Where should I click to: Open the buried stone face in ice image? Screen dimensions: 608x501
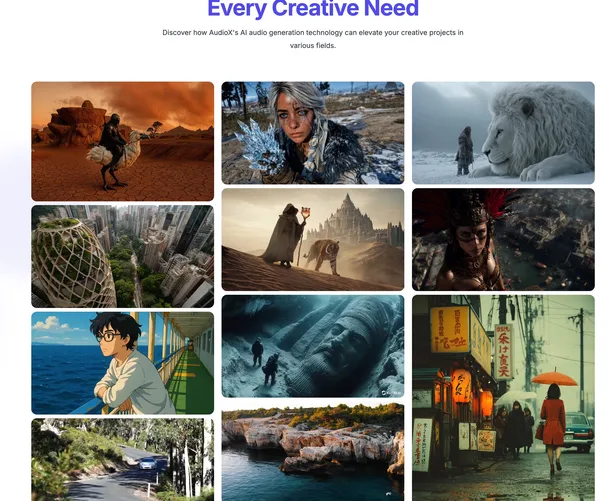pos(313,346)
